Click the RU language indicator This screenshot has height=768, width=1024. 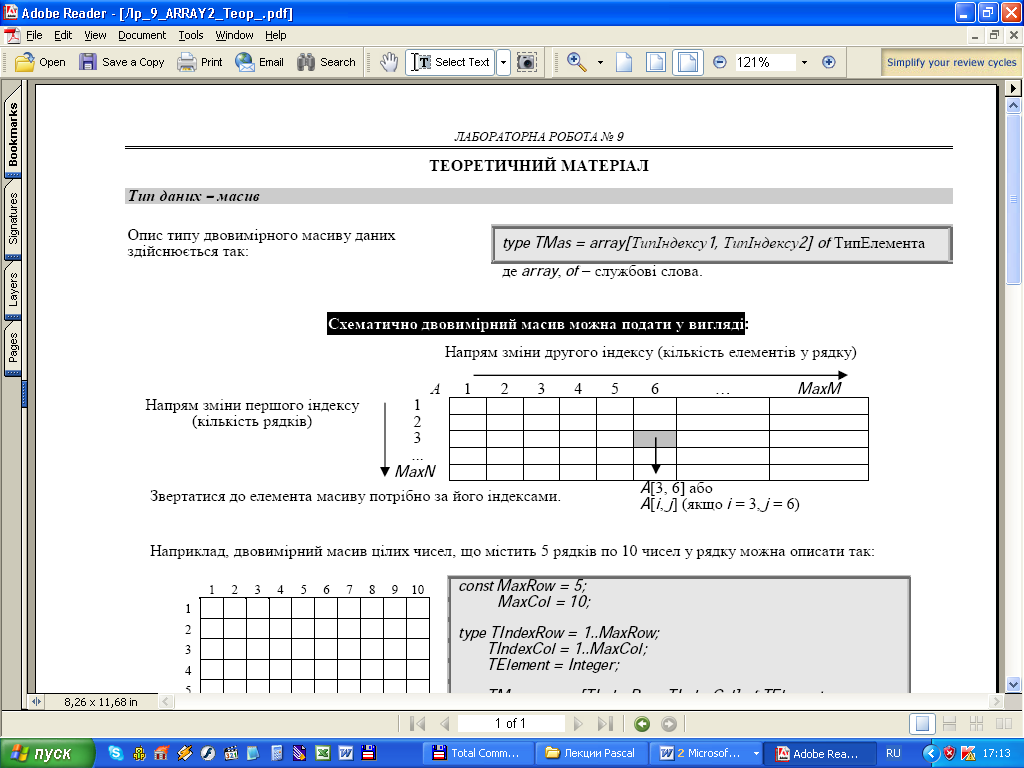[893, 754]
